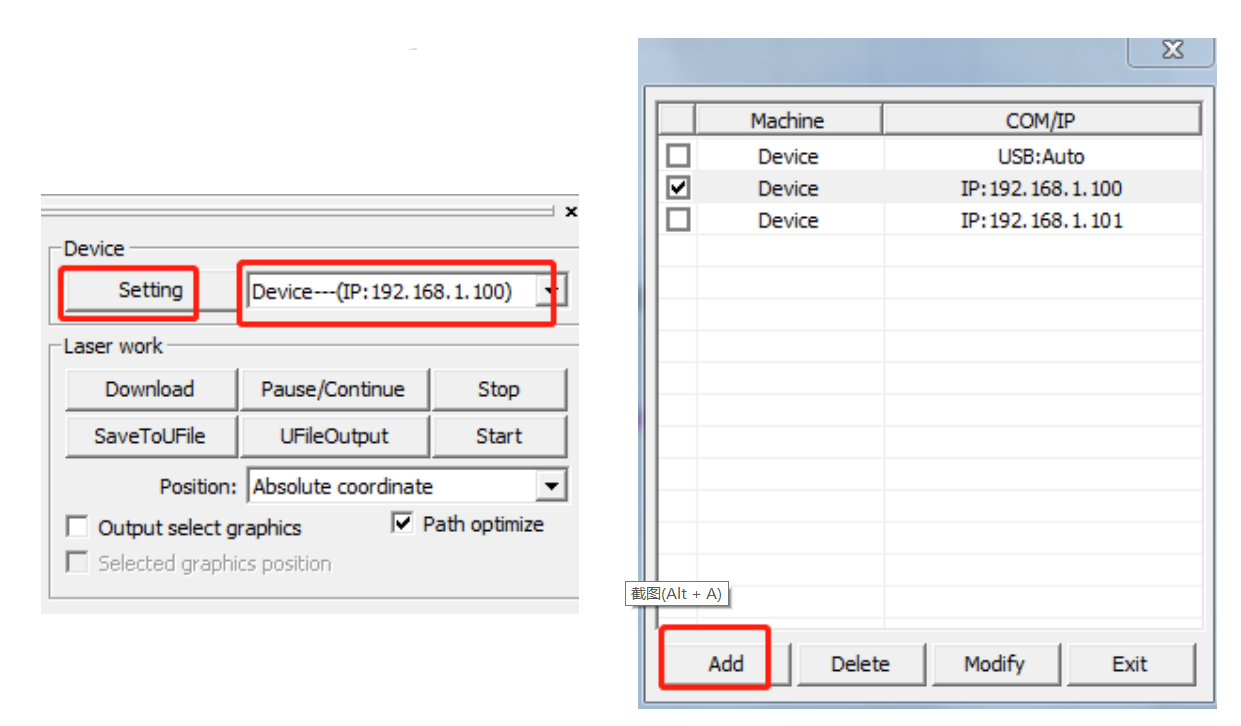The image size is (1241, 726).
Task: Tick the IP:192.168.1.101 device checkbox
Action: pyautogui.click(x=679, y=220)
